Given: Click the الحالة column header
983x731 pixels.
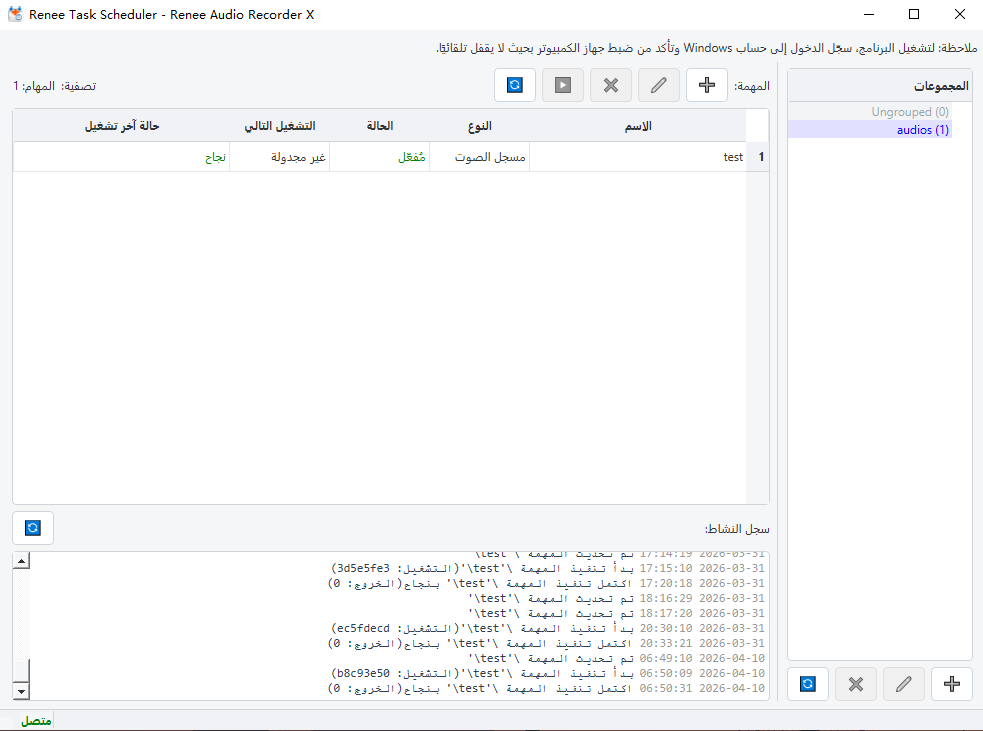Looking at the screenshot, I should (380, 126).
